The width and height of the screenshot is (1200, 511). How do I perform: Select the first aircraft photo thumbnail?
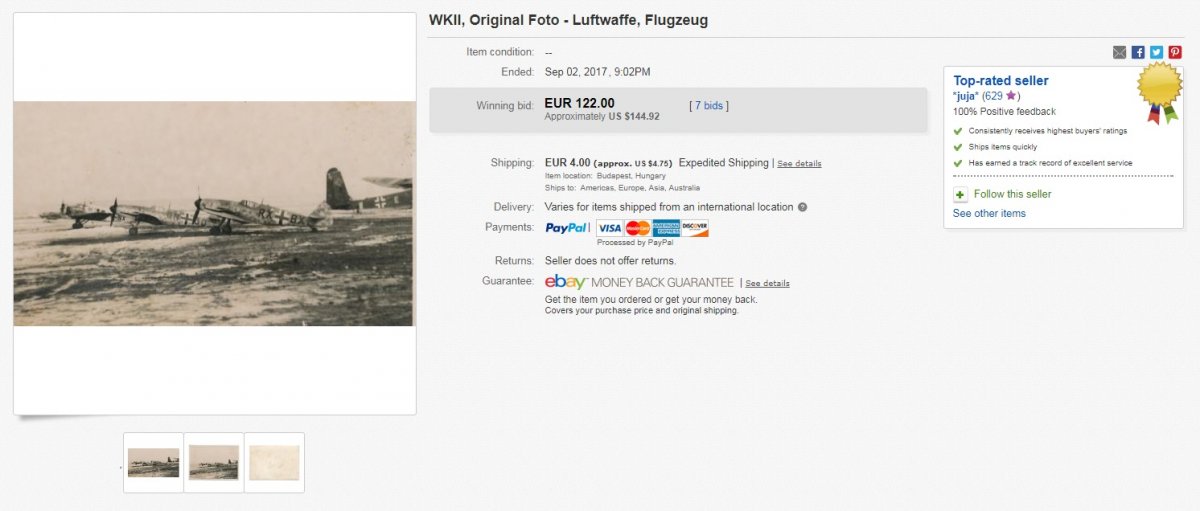153,462
